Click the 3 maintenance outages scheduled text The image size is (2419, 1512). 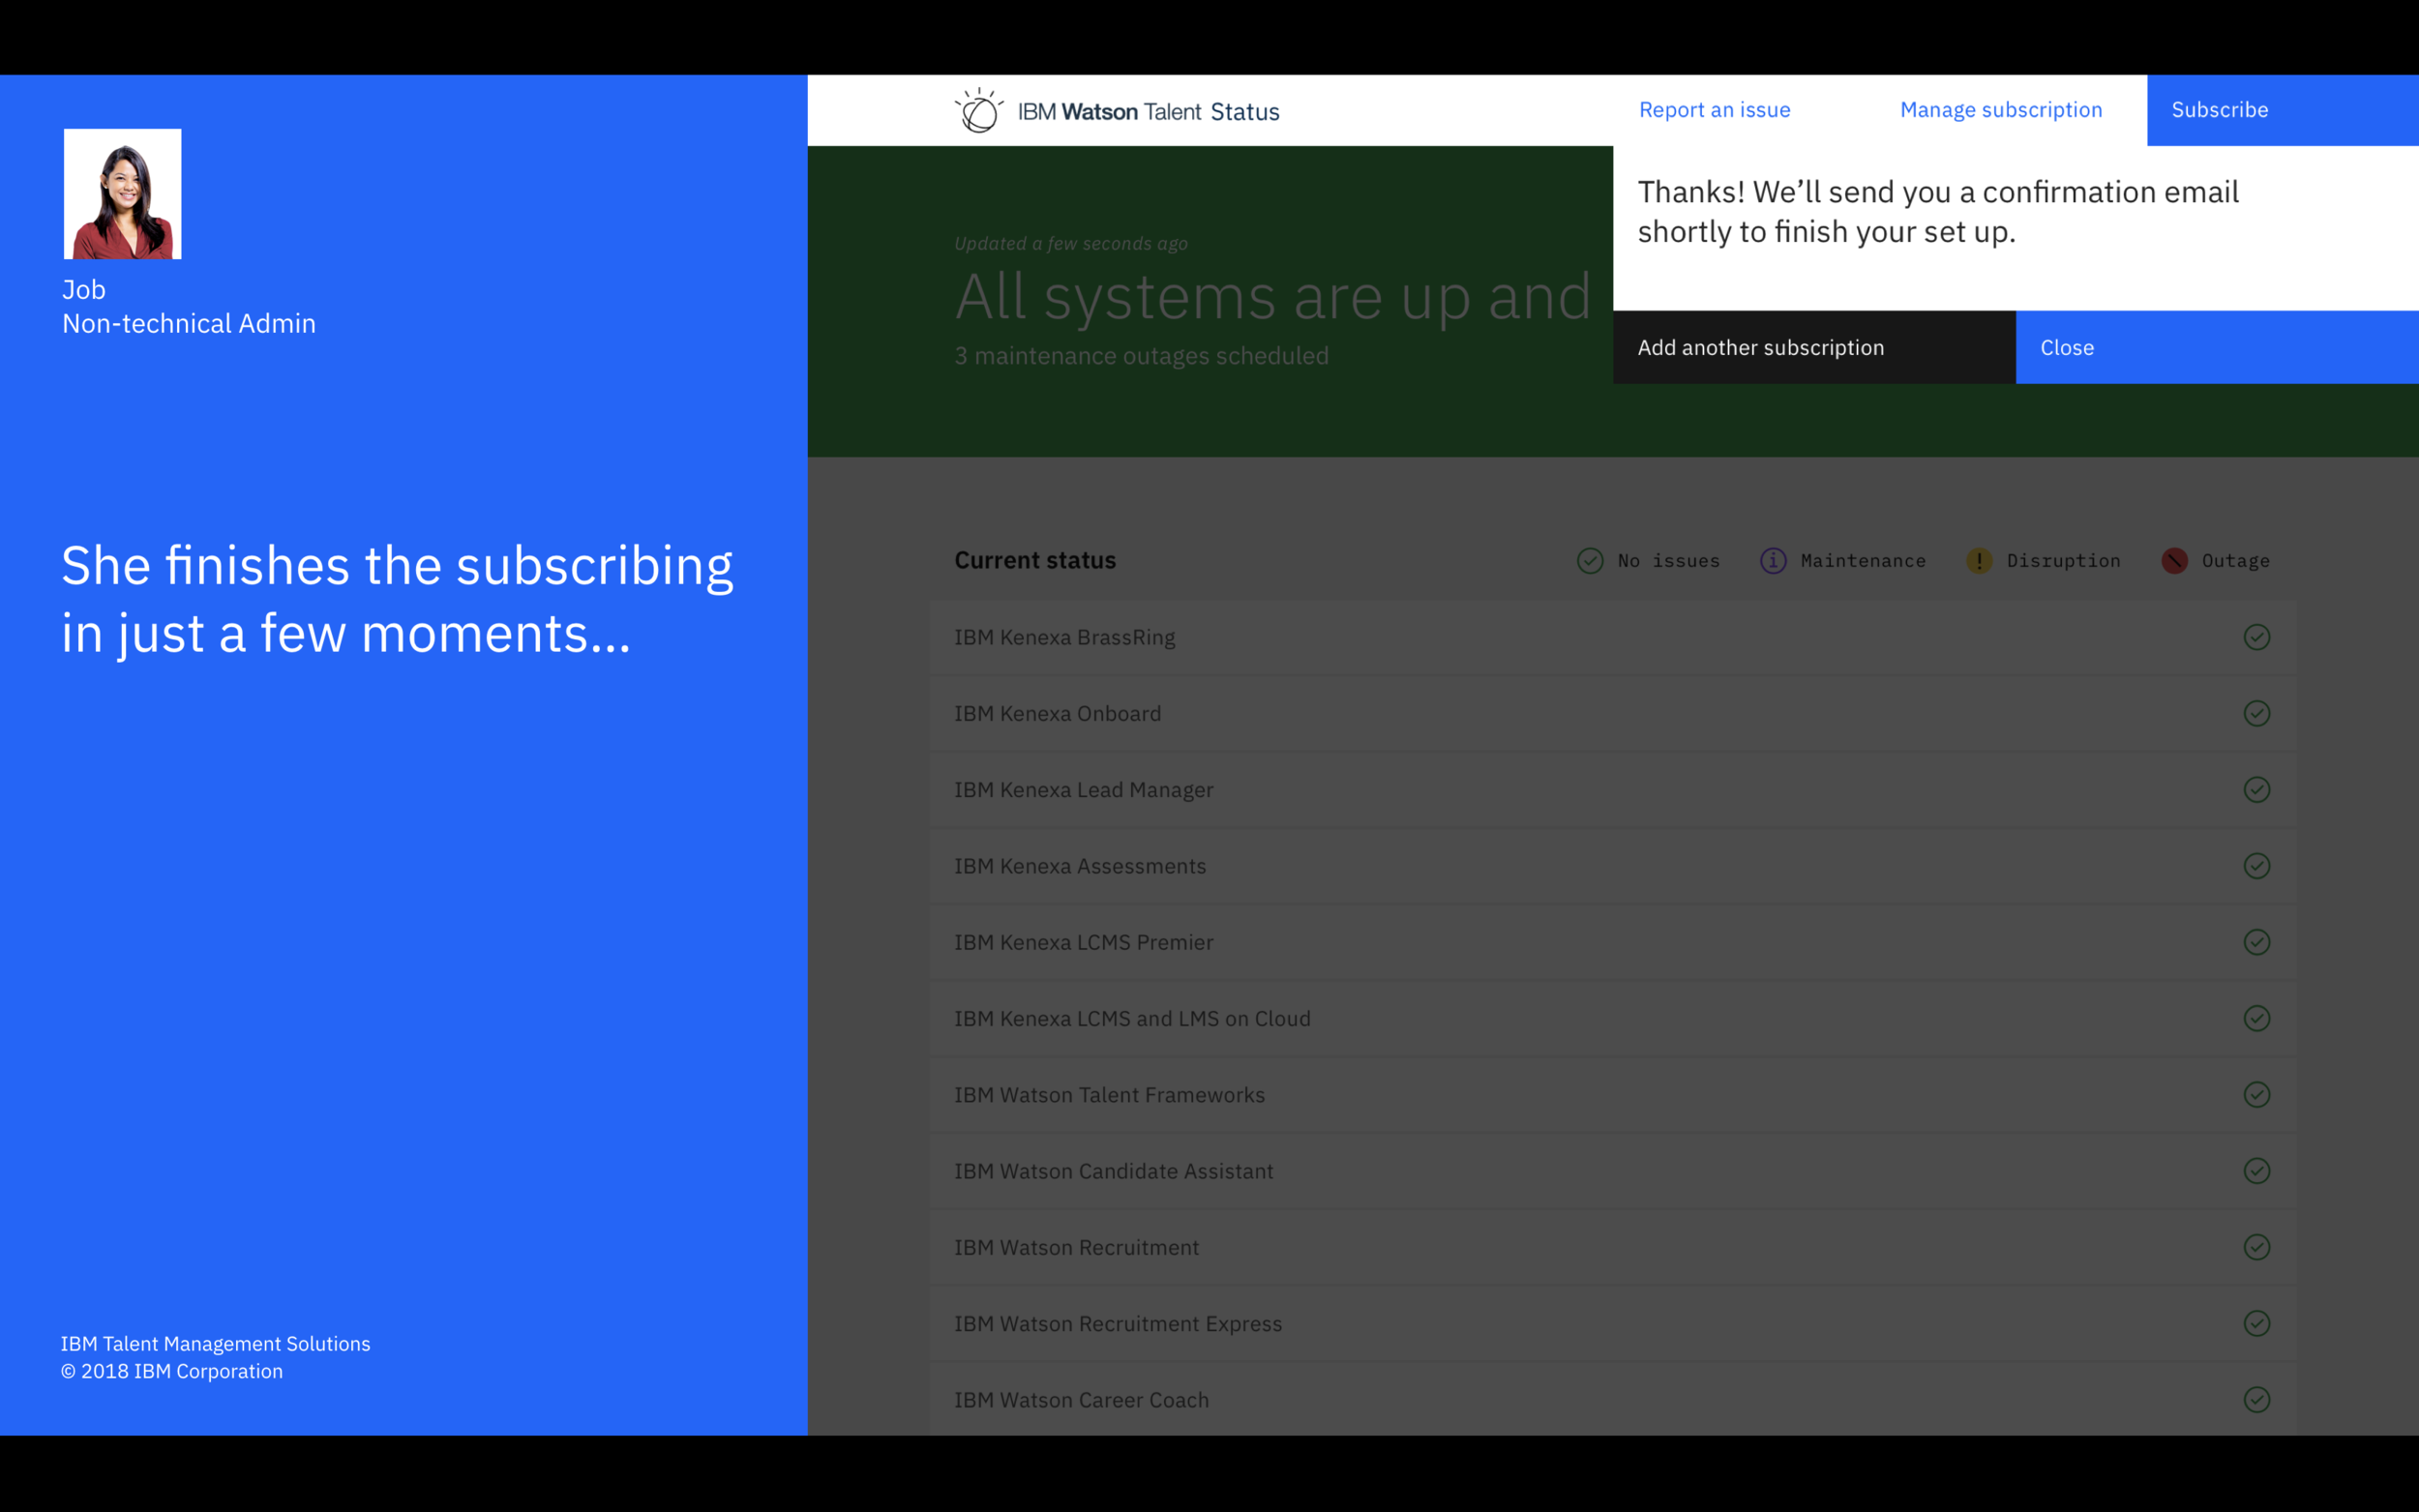pos(1141,356)
